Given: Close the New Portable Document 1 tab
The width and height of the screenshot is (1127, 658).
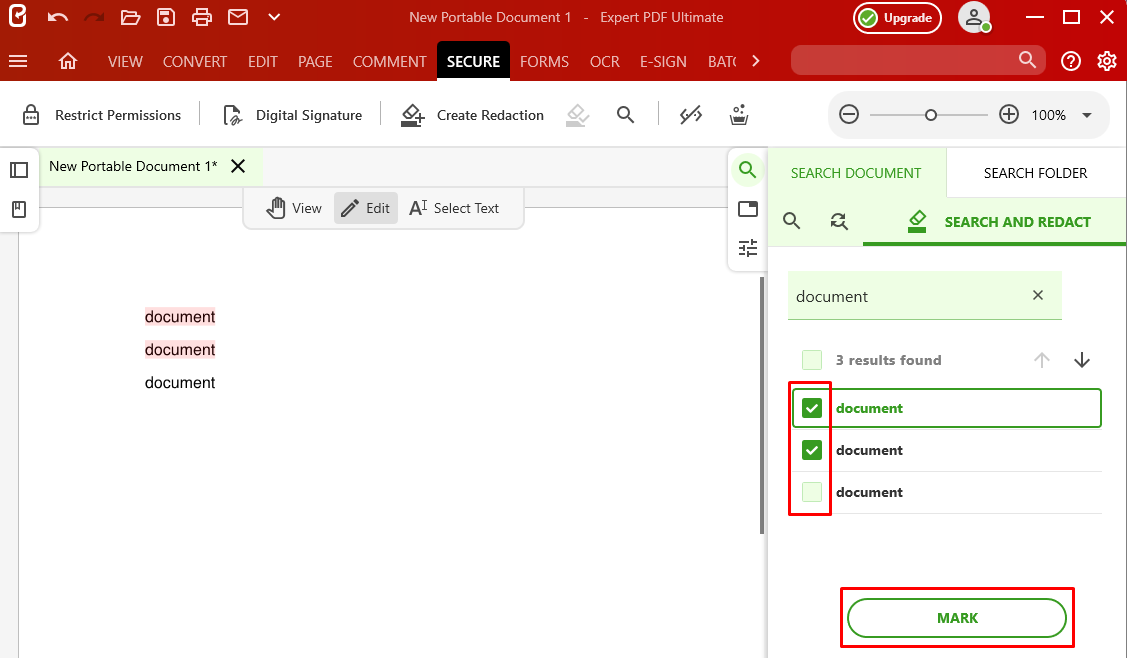Looking at the screenshot, I should coord(238,166).
